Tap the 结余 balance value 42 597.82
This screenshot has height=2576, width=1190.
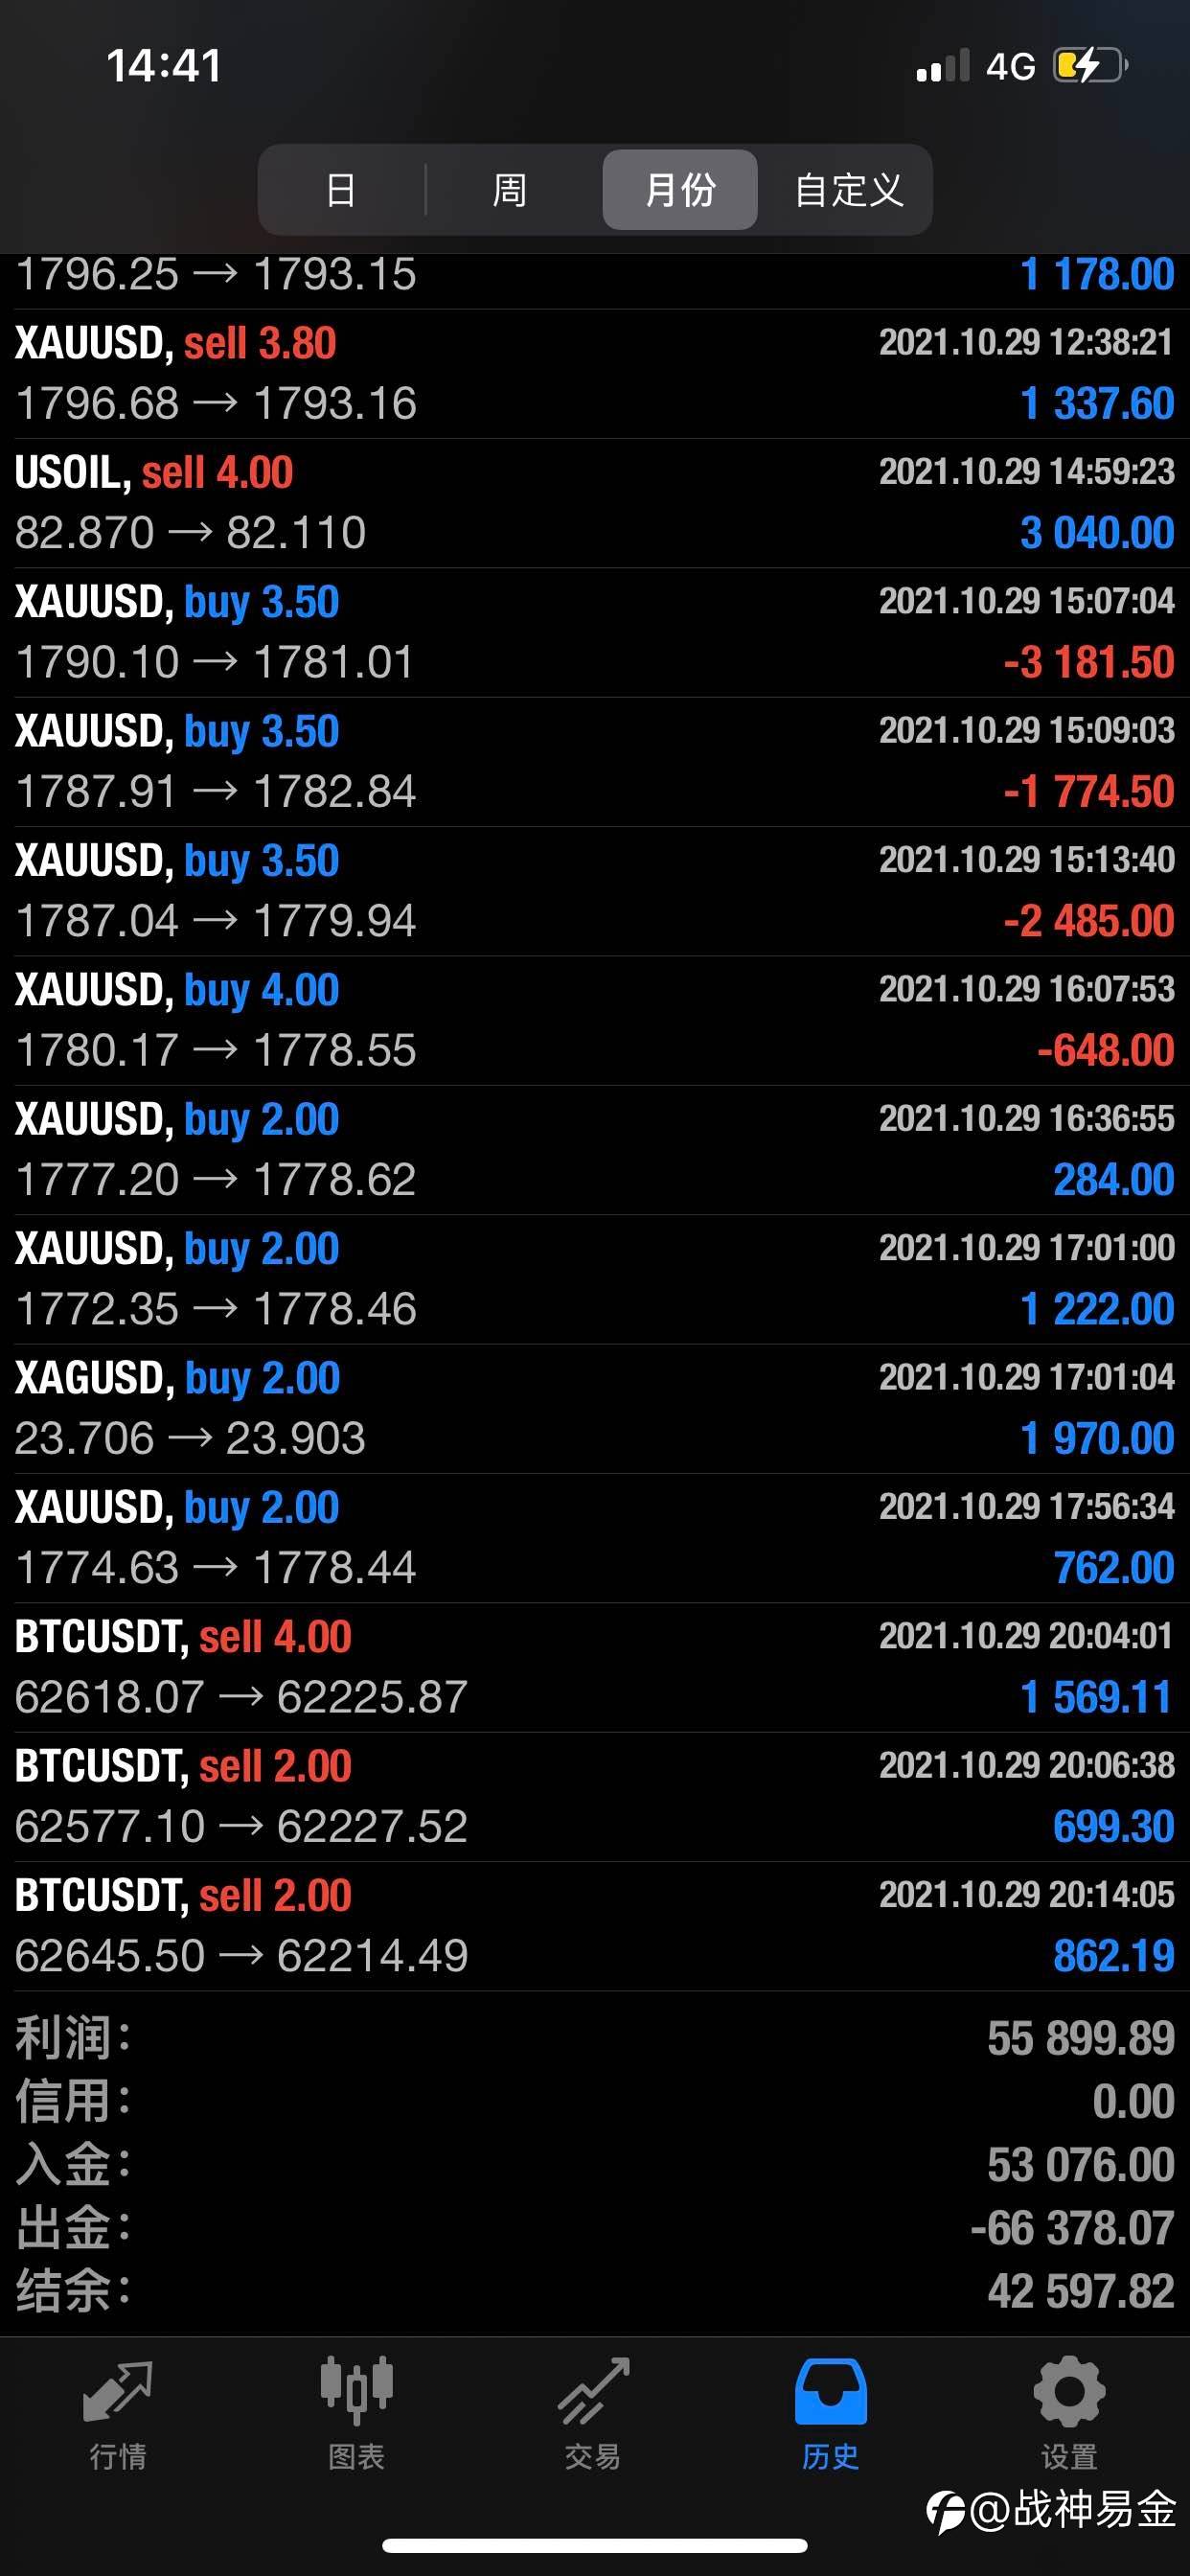click(1081, 2290)
